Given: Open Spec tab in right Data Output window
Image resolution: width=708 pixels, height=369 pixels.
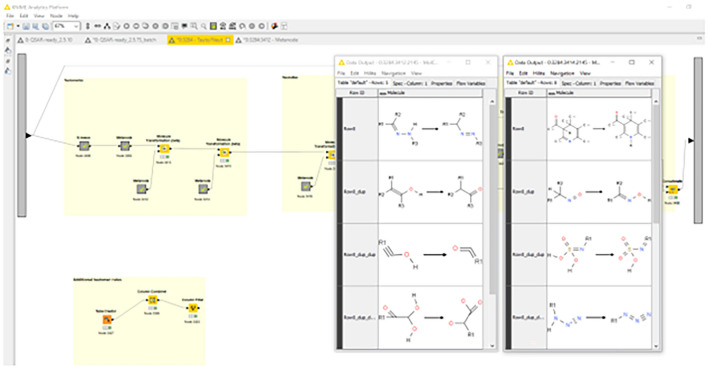Looking at the screenshot, I should [578, 84].
